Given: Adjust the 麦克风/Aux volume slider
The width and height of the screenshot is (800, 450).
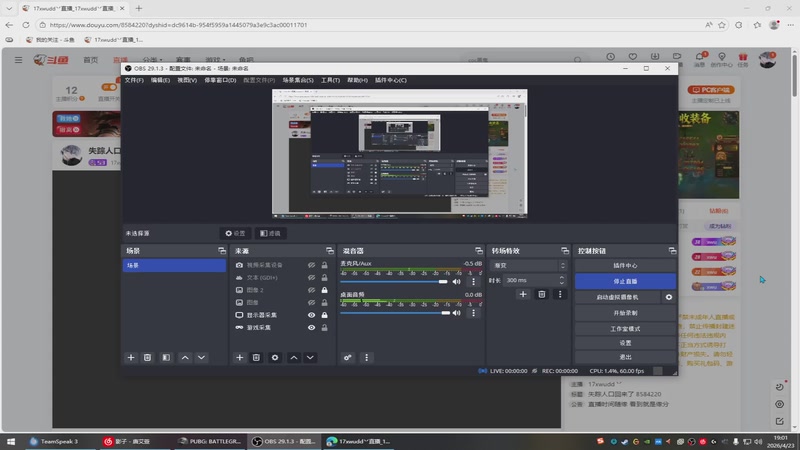Looking at the screenshot, I should point(395,282).
